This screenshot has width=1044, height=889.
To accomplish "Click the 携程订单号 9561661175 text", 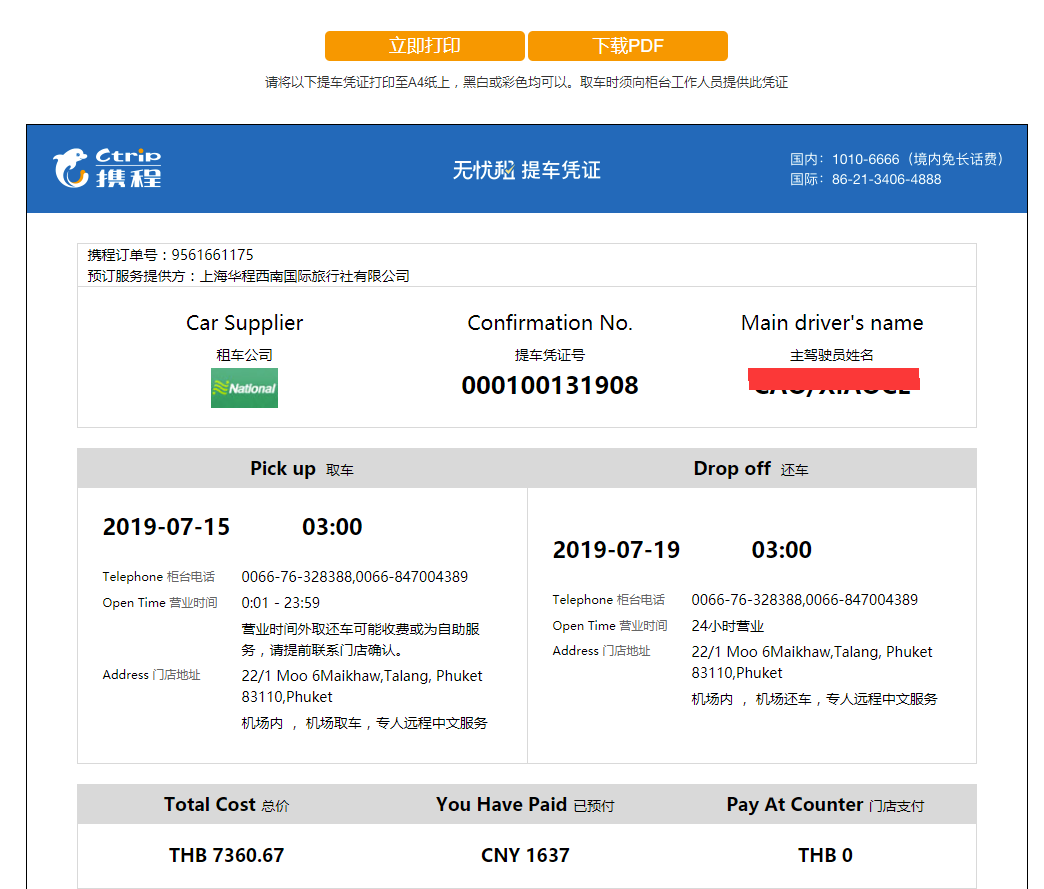I will [170, 255].
